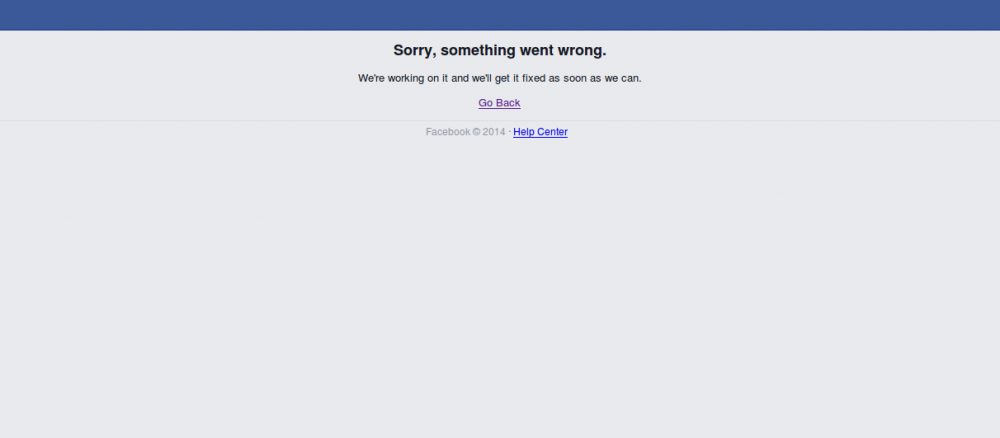Click the © symbol in the footer
Screen dimensions: 1000x438
pos(476,132)
